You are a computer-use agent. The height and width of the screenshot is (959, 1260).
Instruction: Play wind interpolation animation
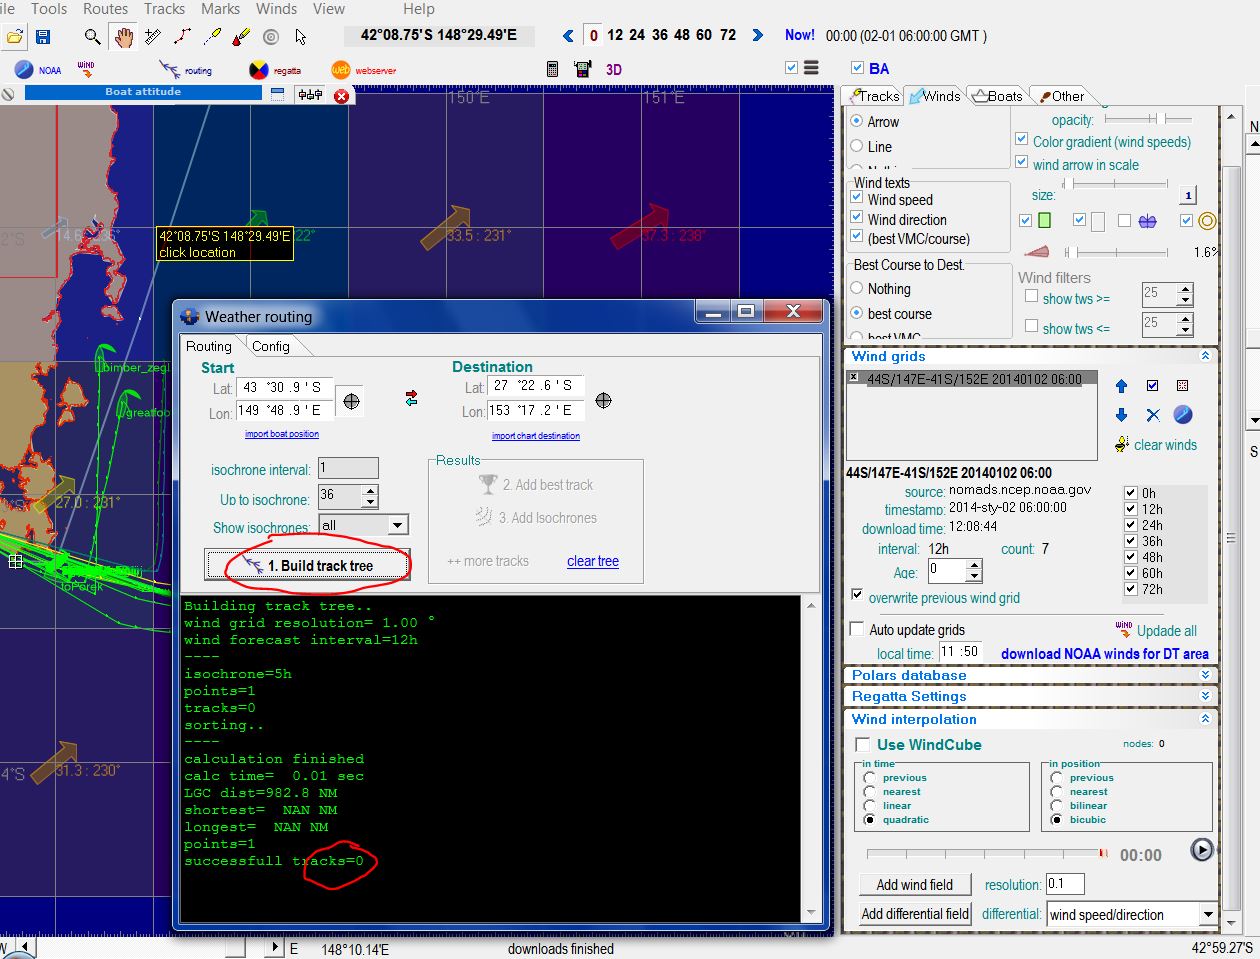[1201, 850]
